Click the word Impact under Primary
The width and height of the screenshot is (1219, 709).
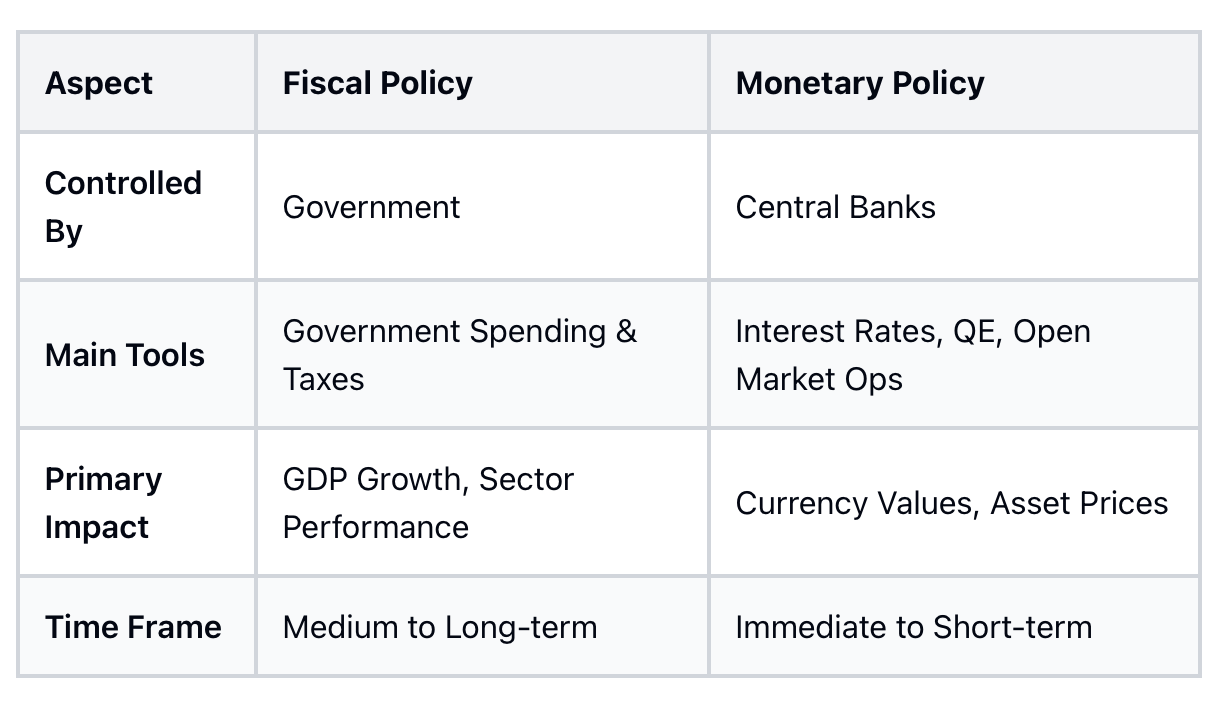pyautogui.click(x=97, y=528)
